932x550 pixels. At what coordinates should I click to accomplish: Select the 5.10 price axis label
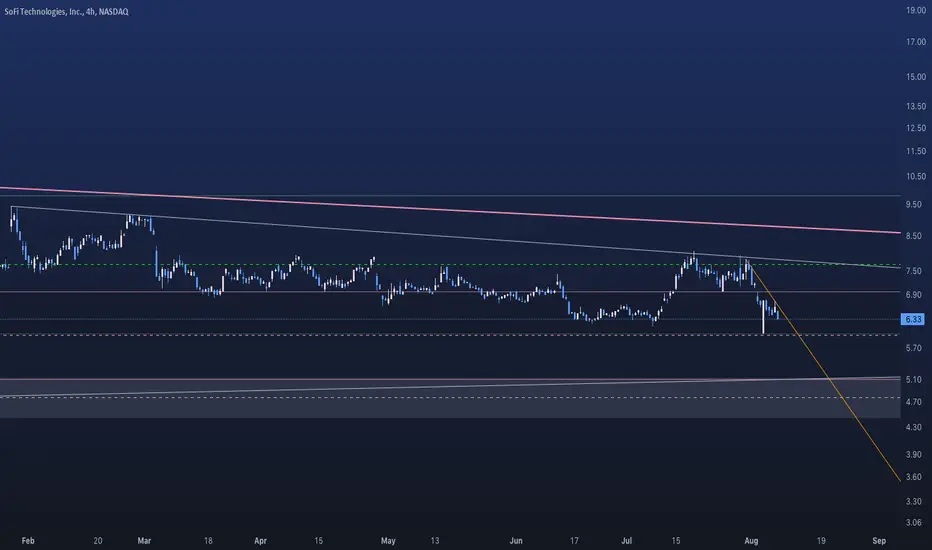point(913,379)
